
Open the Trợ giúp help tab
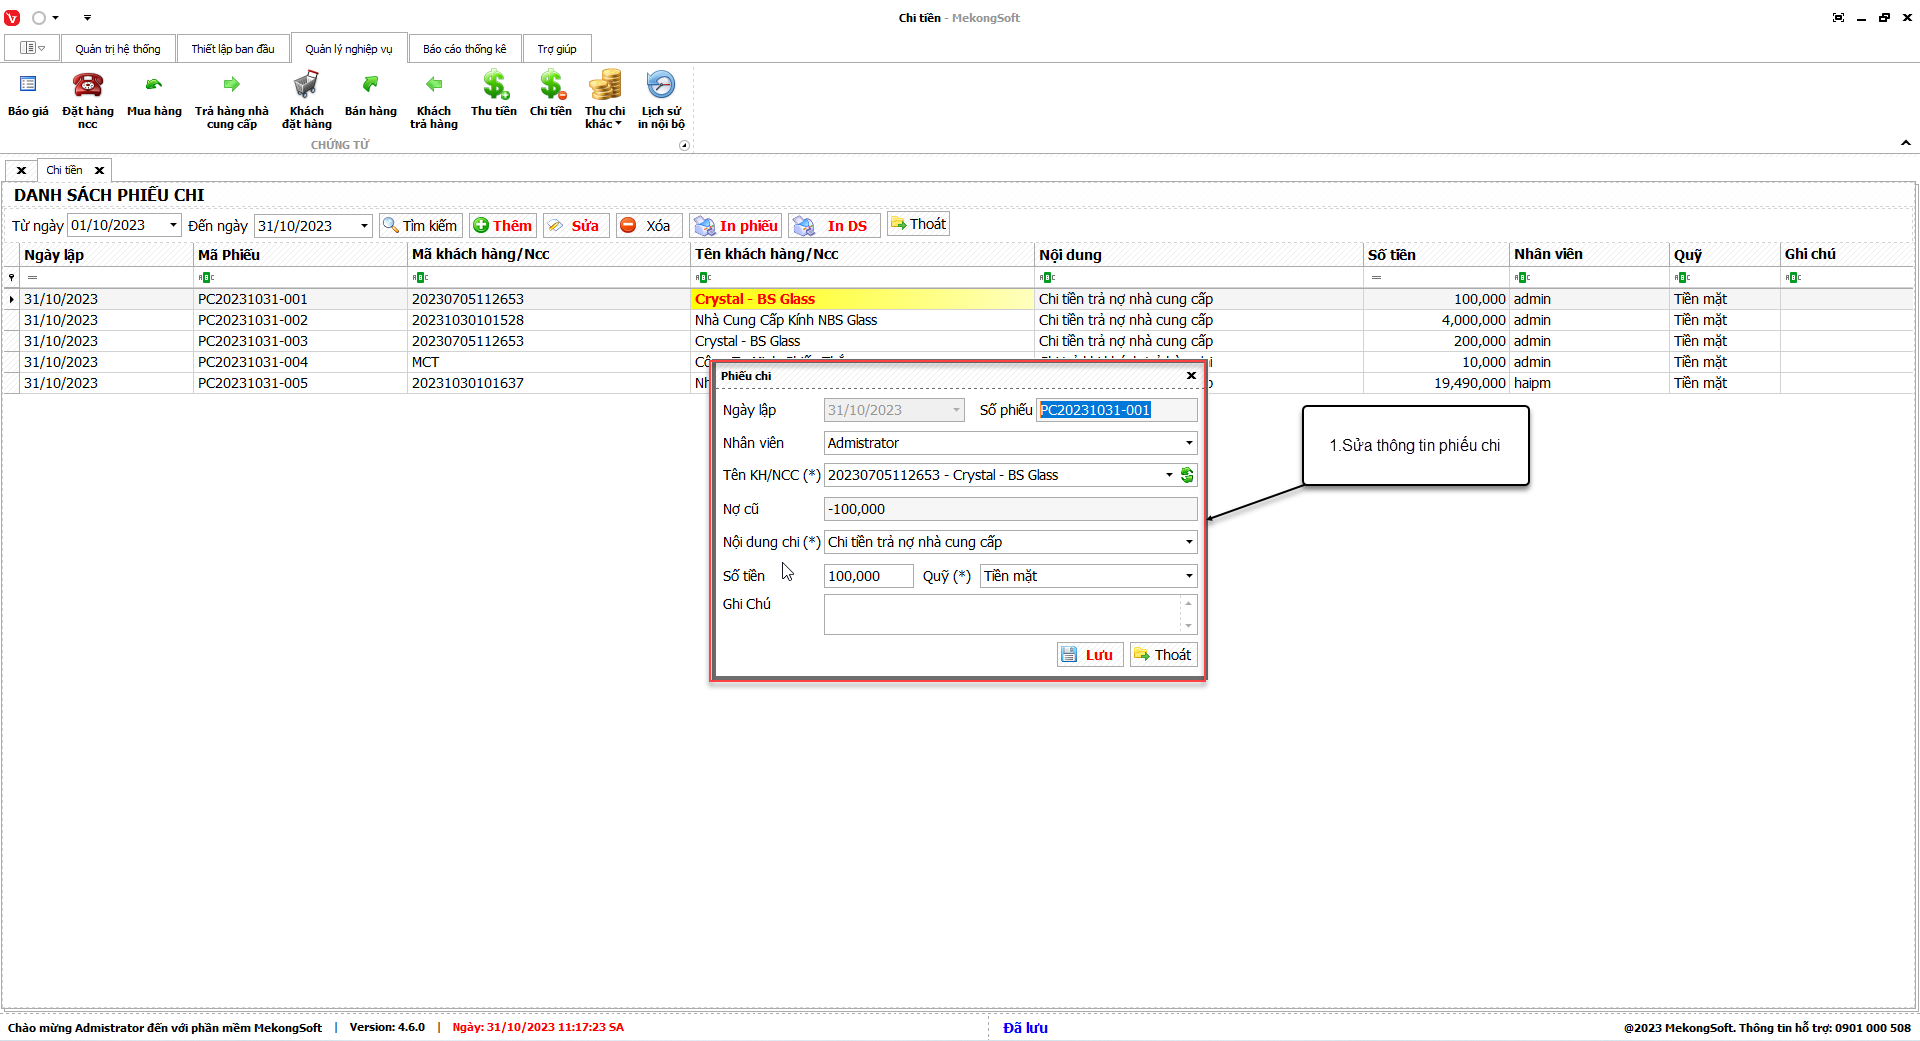coord(557,49)
